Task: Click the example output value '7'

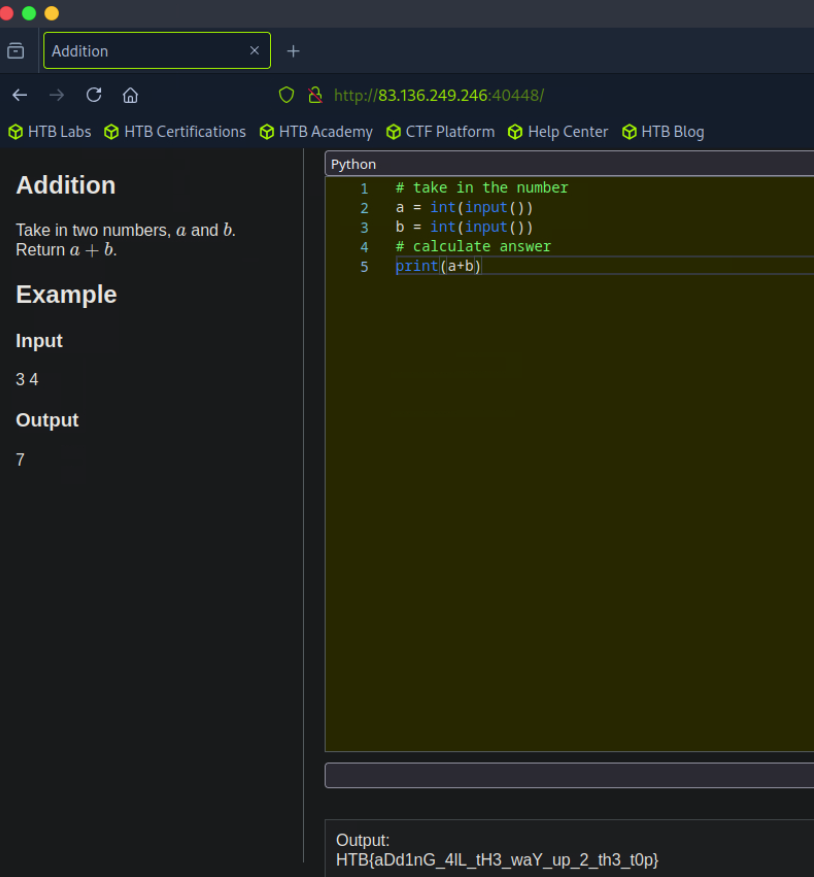Action: [x=20, y=460]
